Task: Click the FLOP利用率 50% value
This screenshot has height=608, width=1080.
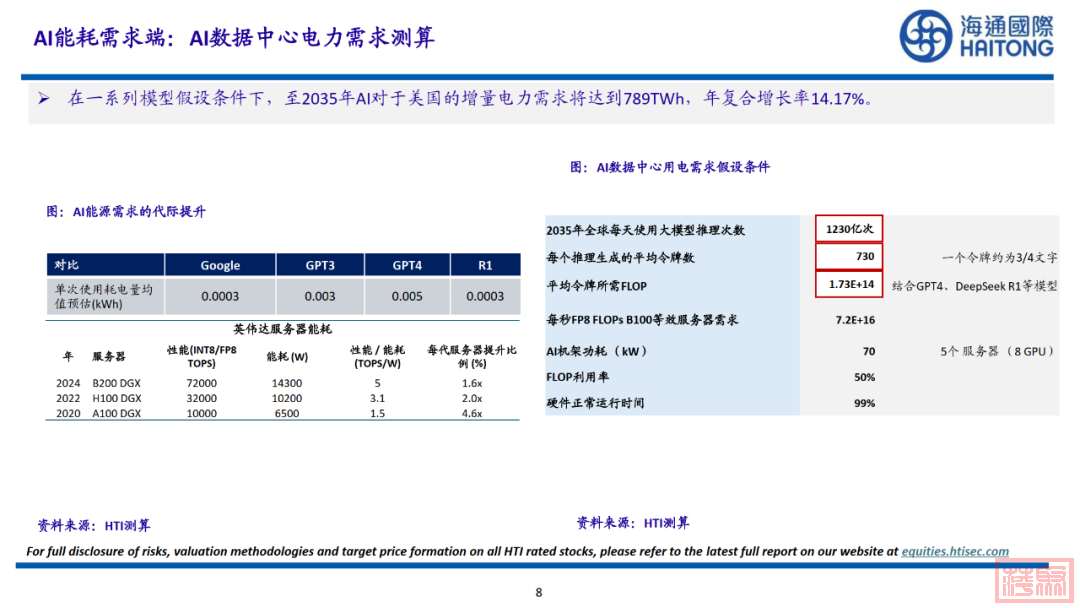Action: click(x=864, y=377)
